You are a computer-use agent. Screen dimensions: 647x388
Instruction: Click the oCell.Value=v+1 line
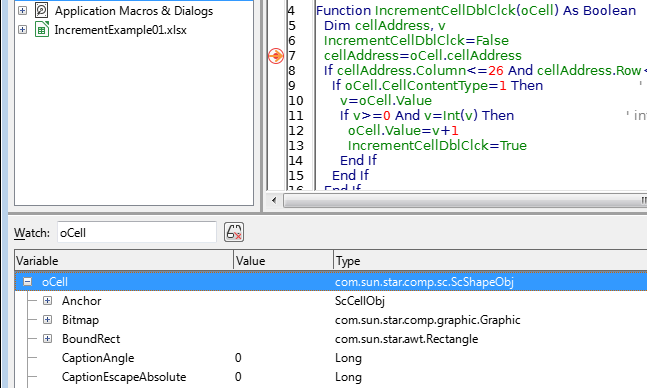[x=403, y=130]
